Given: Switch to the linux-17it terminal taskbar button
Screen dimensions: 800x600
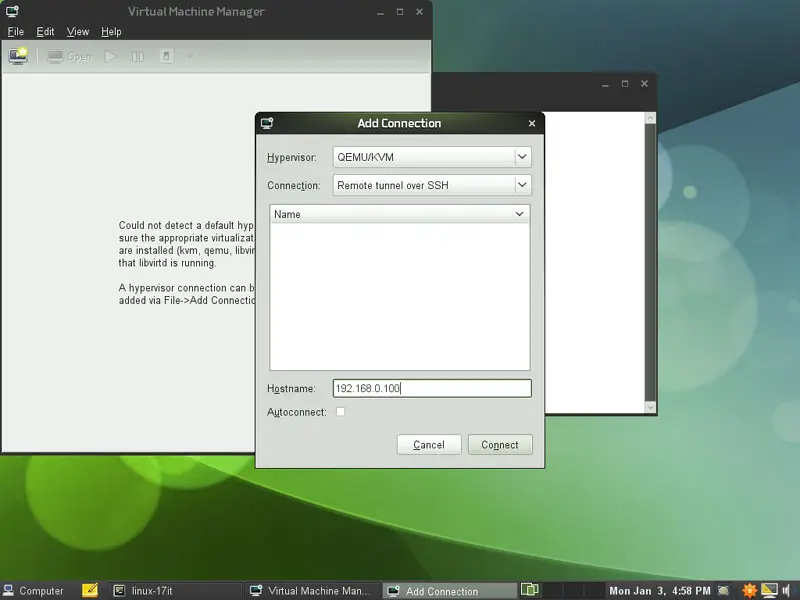Looking at the screenshot, I should pyautogui.click(x=176, y=591).
